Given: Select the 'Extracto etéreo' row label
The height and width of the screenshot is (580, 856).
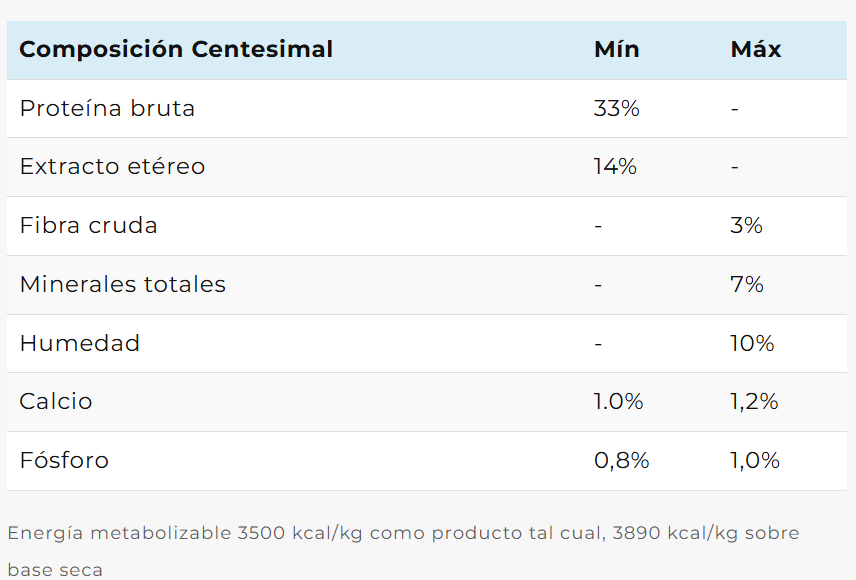Looking at the screenshot, I should pos(112,166).
